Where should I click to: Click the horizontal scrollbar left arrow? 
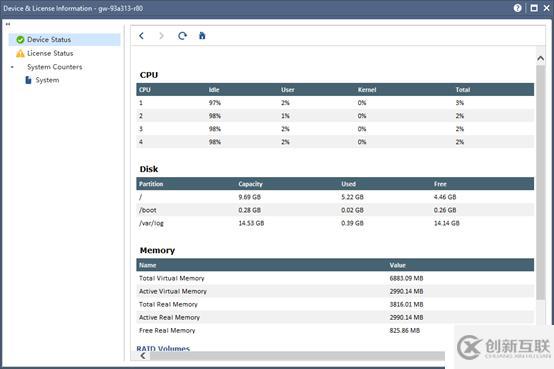tap(143, 356)
